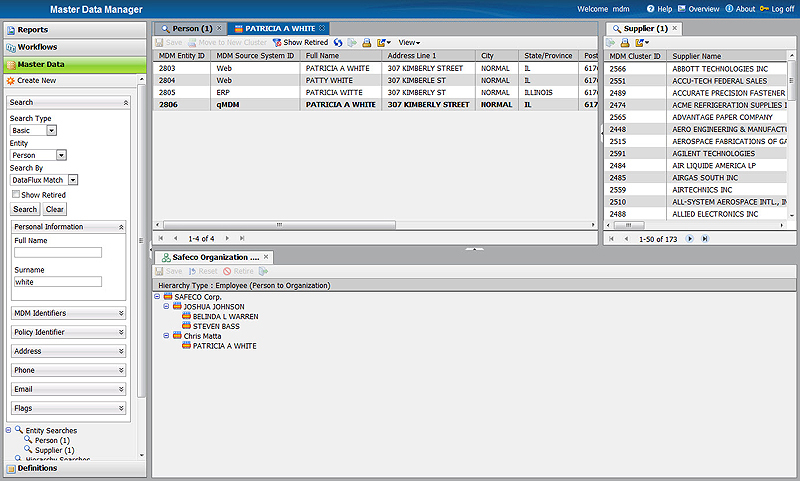Open the View menu in toolbar

tap(409, 43)
